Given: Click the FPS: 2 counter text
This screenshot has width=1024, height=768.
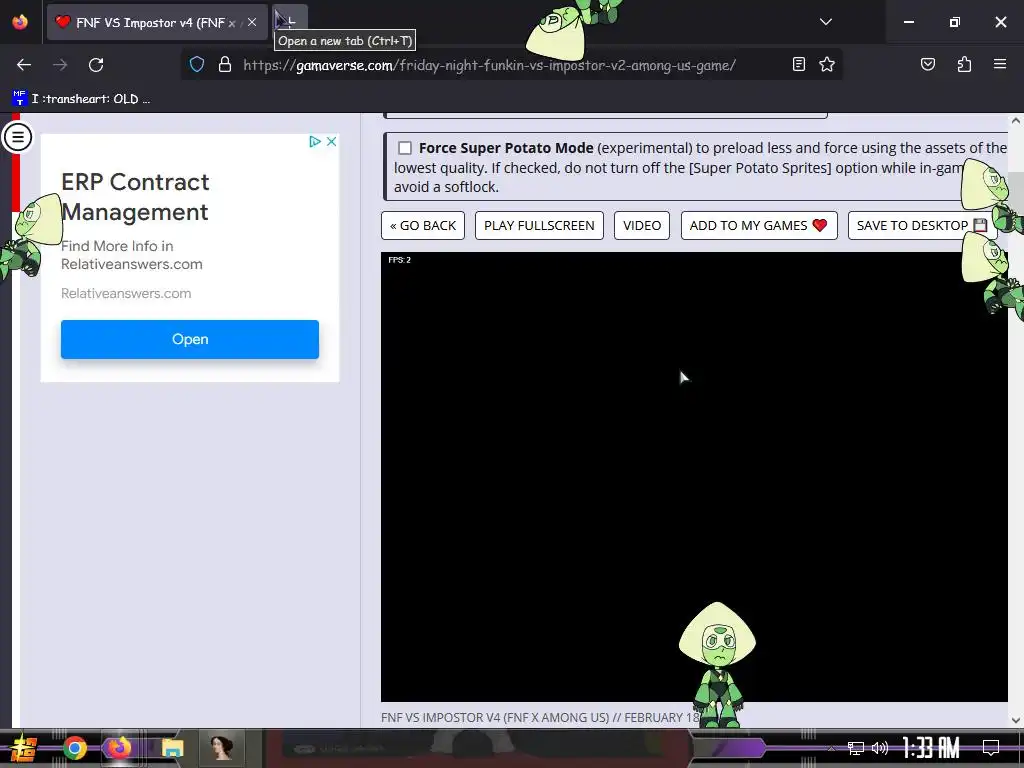Looking at the screenshot, I should (x=400, y=260).
